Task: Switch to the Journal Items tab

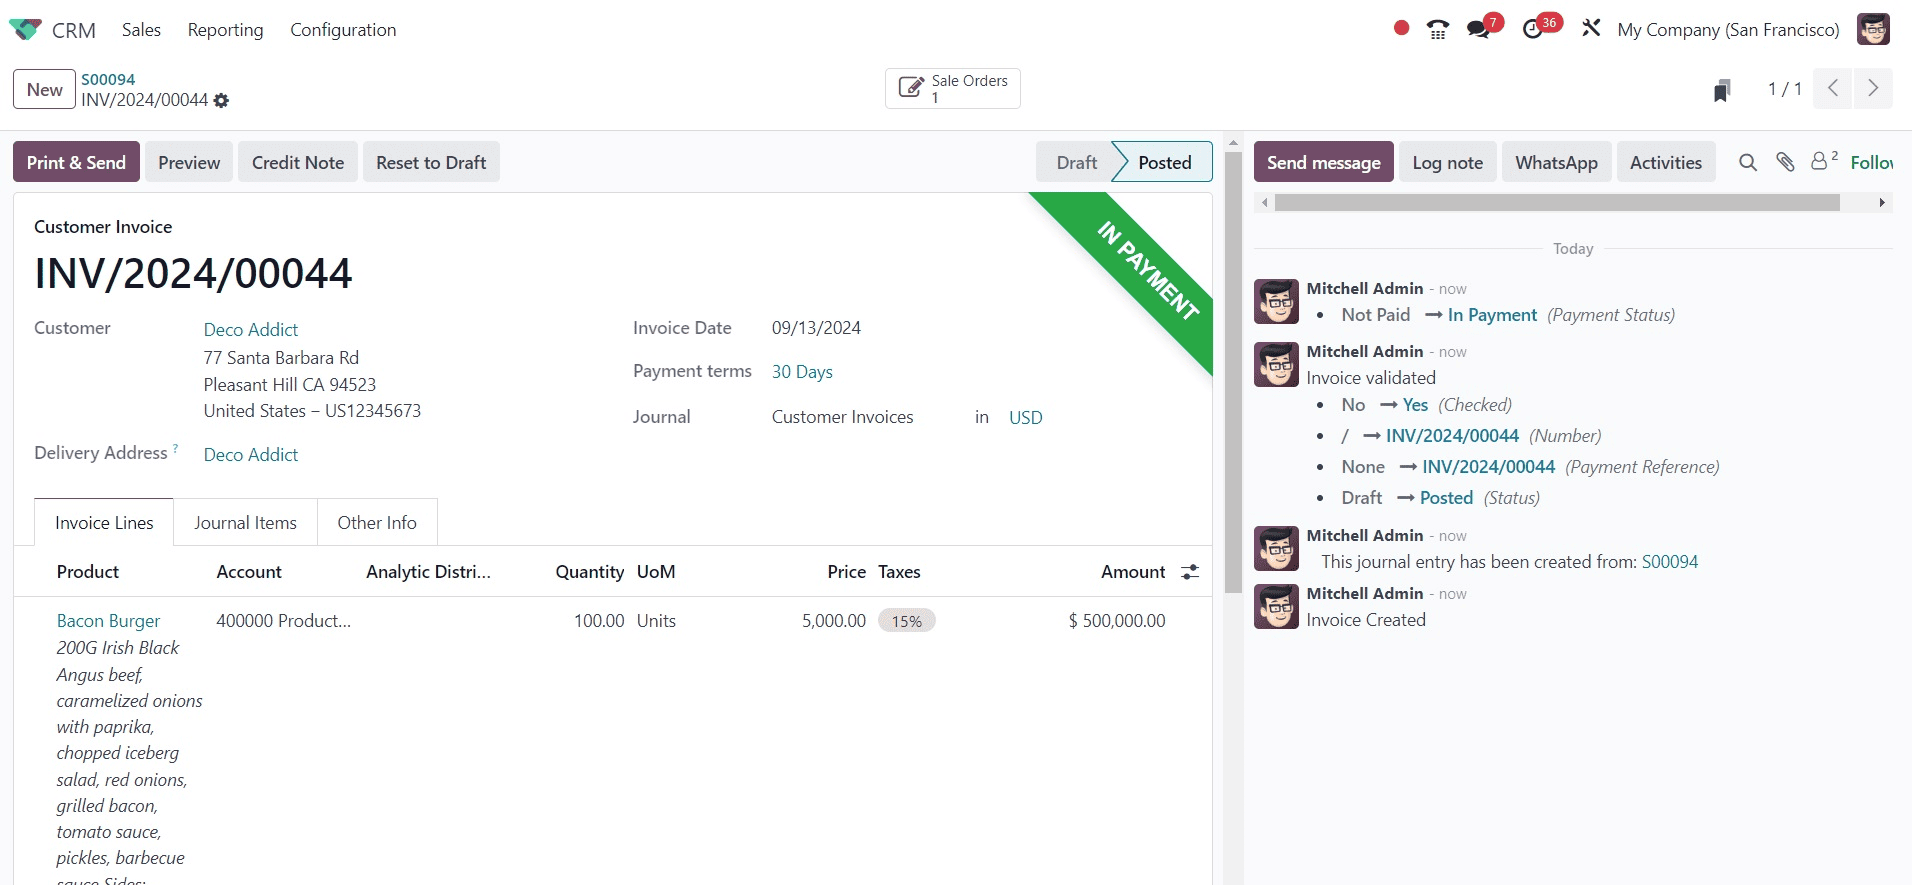Action: (245, 522)
